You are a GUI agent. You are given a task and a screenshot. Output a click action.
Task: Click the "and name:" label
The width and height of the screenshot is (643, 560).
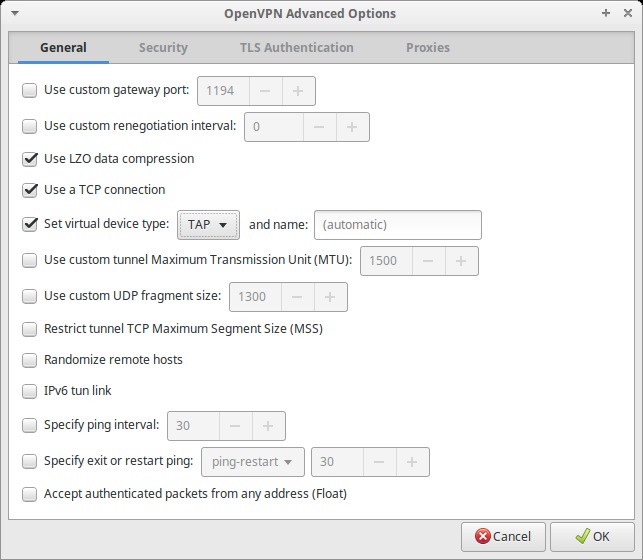tap(278, 225)
